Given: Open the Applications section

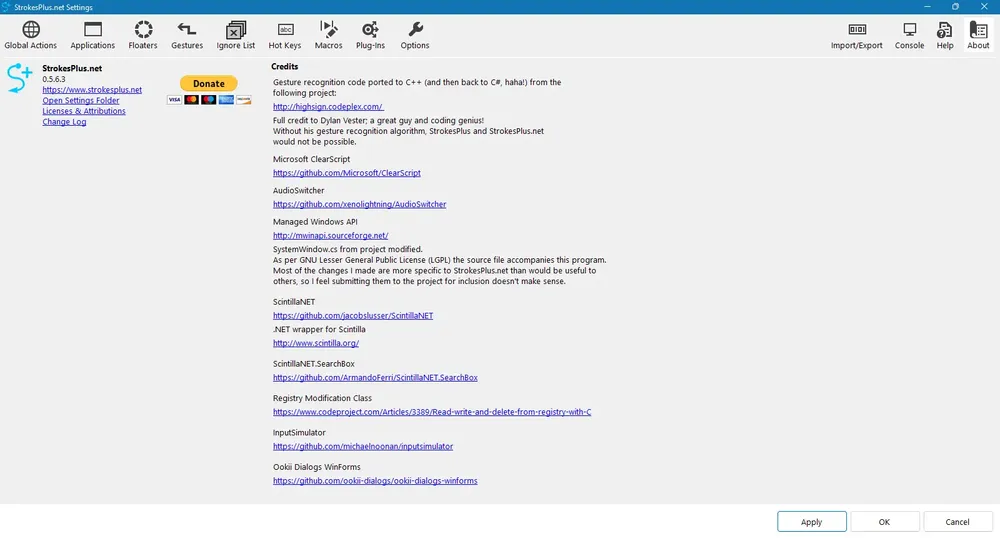Looking at the screenshot, I should pyautogui.click(x=92, y=35).
